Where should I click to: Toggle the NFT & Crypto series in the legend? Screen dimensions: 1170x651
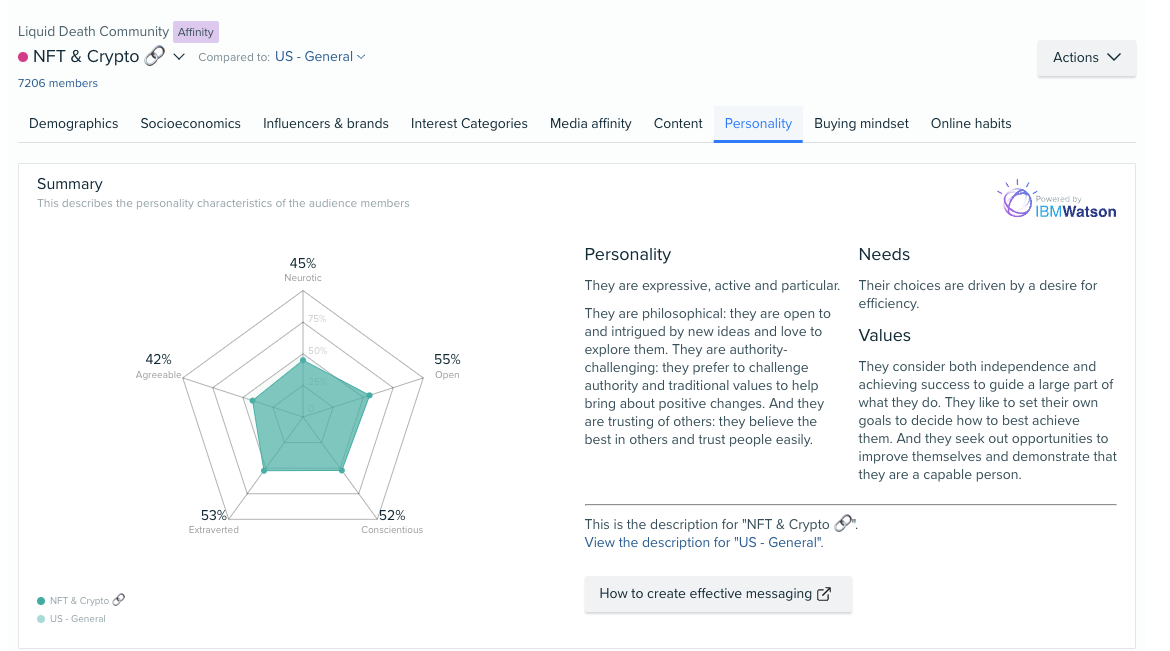[x=80, y=600]
